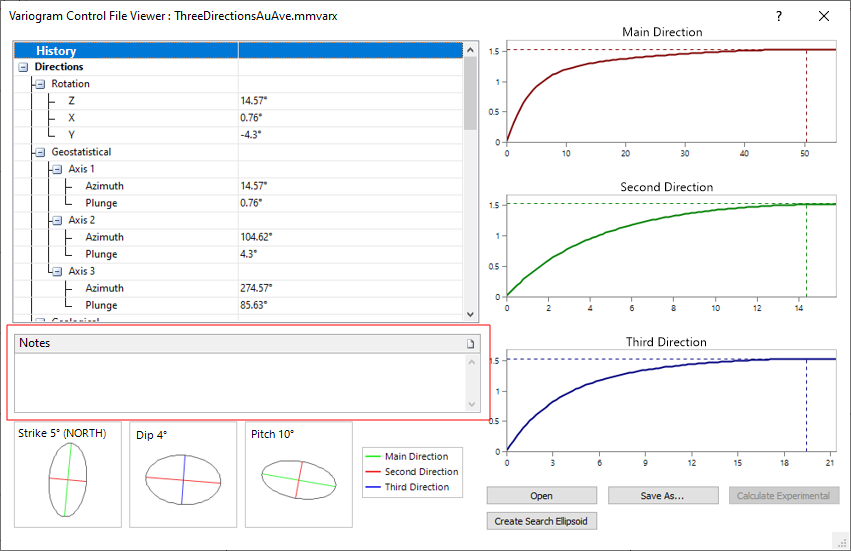Click inside the Notes text area
This screenshot has height=551, width=851.
(x=240, y=381)
